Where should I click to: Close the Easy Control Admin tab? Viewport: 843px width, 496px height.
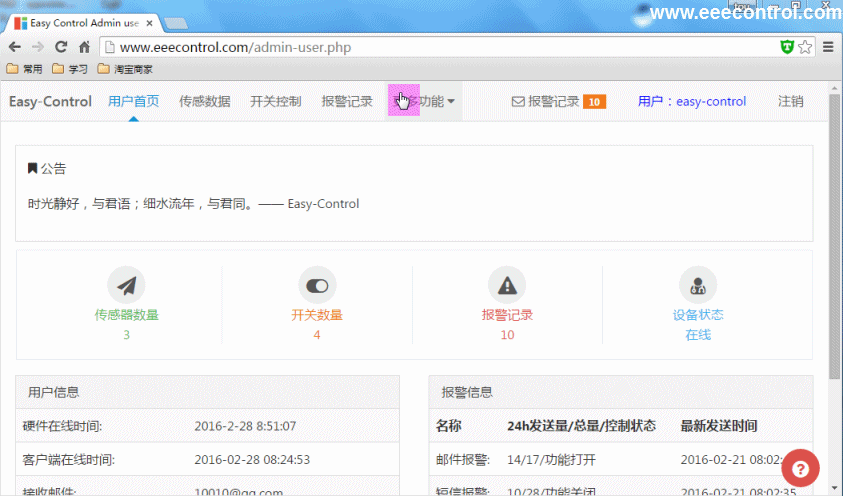click(149, 23)
